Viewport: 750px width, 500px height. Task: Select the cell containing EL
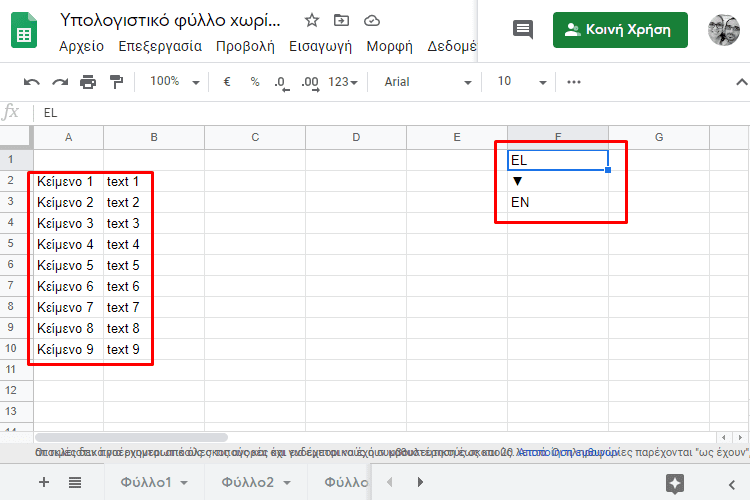[x=558, y=160]
